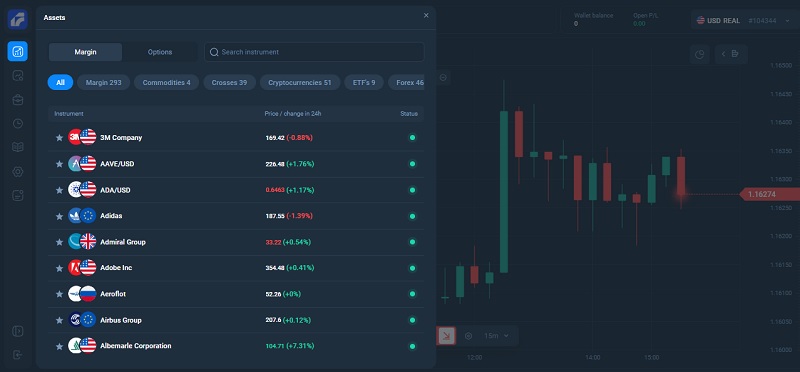Select the Airbus Group instrument
The image size is (800, 372).
pyautogui.click(x=236, y=320)
